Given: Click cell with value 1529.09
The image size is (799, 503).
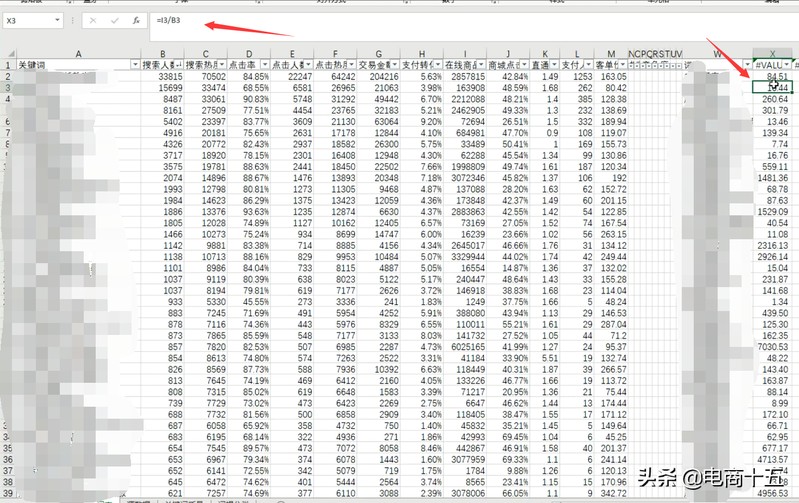Looking at the screenshot, I should (773, 211).
